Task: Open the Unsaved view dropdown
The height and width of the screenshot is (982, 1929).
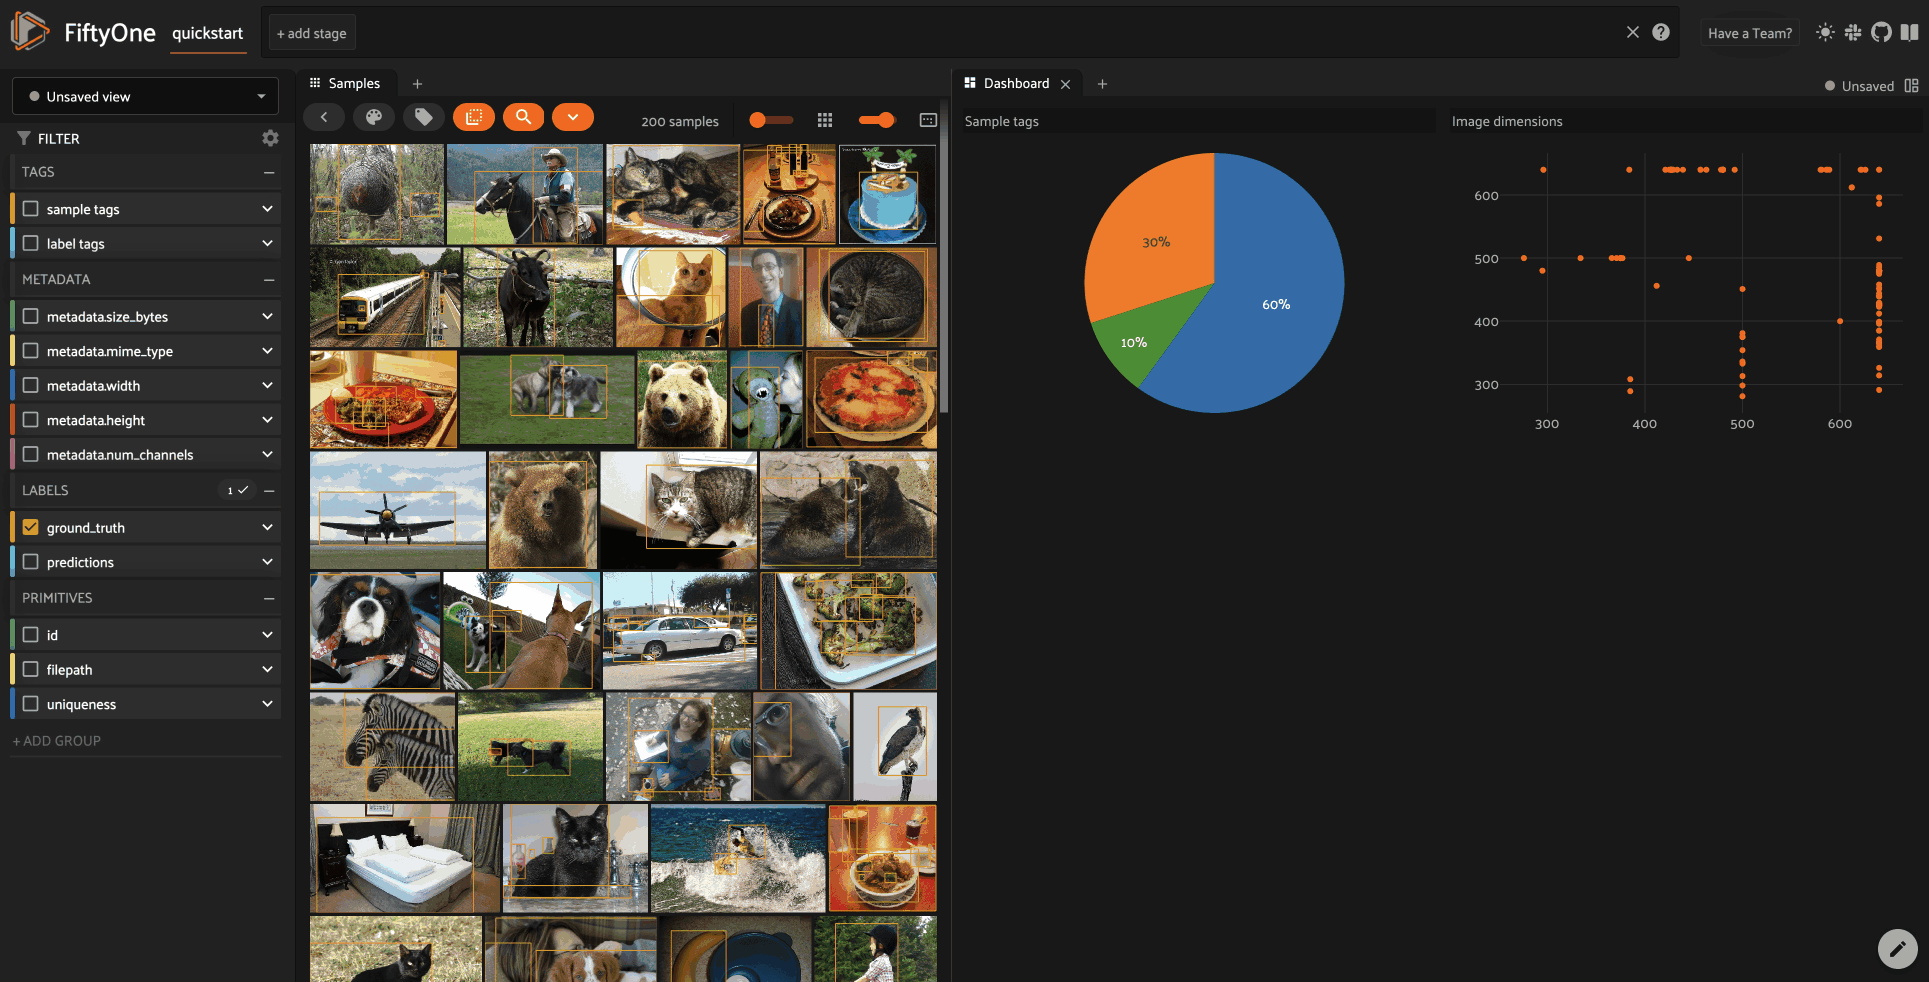Action: tap(145, 96)
